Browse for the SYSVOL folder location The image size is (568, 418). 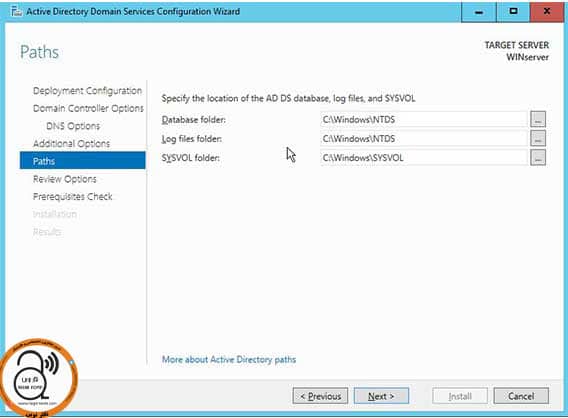click(x=538, y=158)
